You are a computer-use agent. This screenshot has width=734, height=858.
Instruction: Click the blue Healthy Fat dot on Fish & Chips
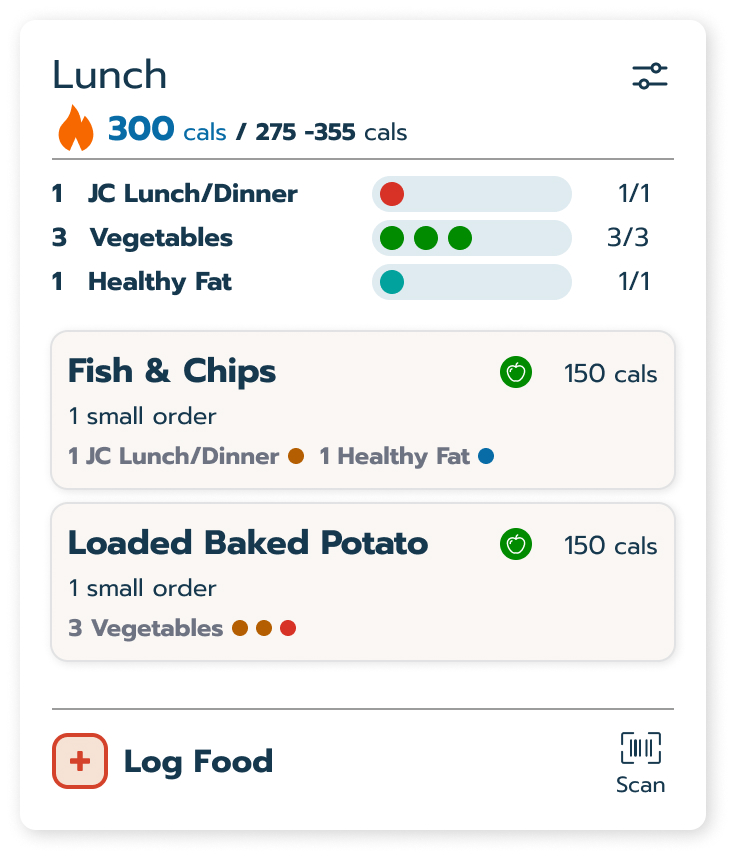pos(486,457)
